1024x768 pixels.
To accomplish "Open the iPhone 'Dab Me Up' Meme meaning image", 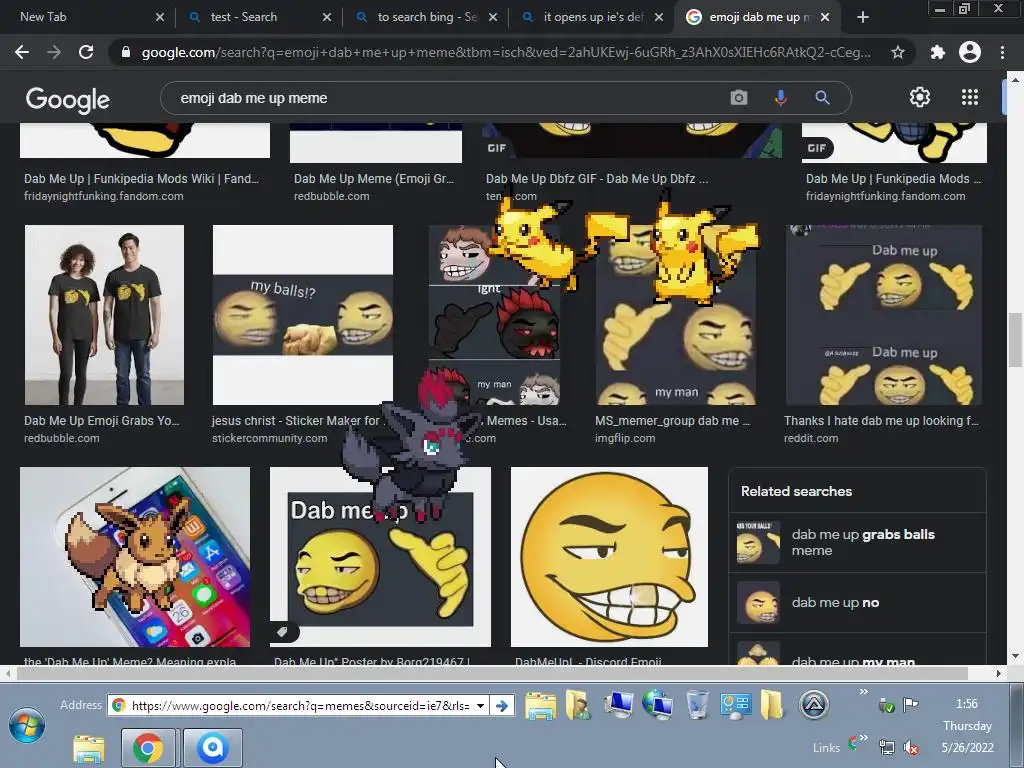I will tap(135, 556).
